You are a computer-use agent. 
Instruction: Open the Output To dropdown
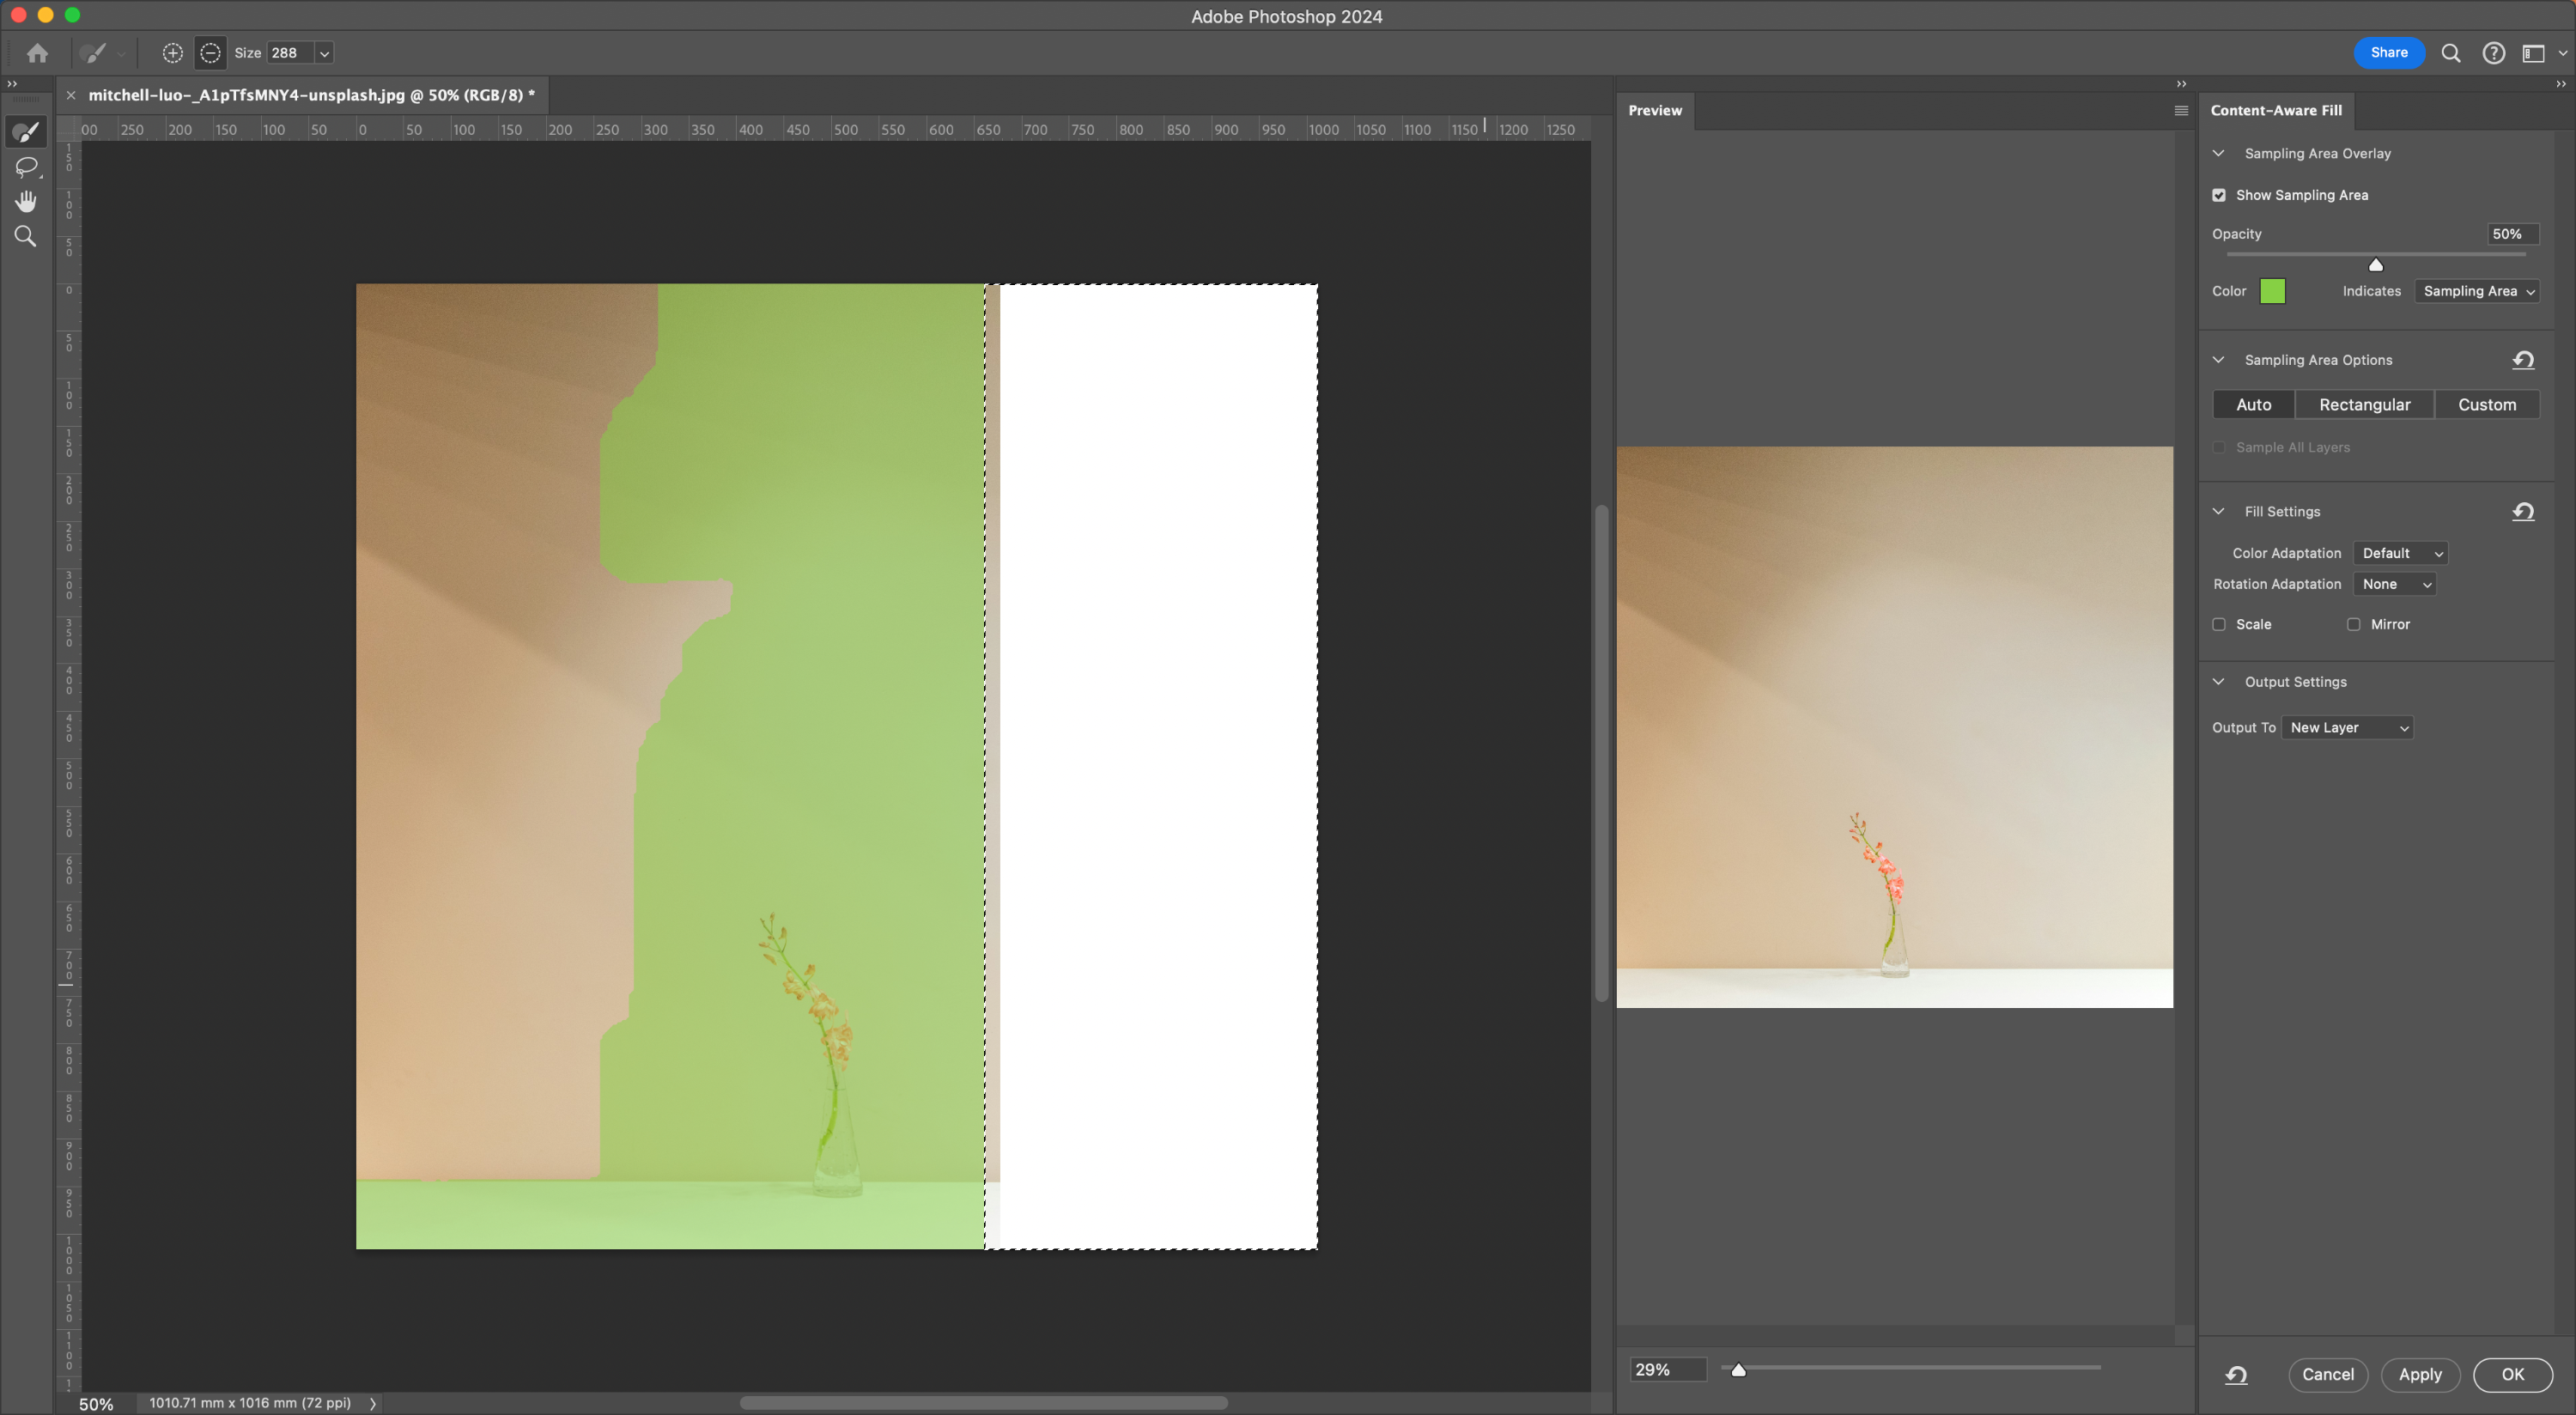coord(2346,728)
